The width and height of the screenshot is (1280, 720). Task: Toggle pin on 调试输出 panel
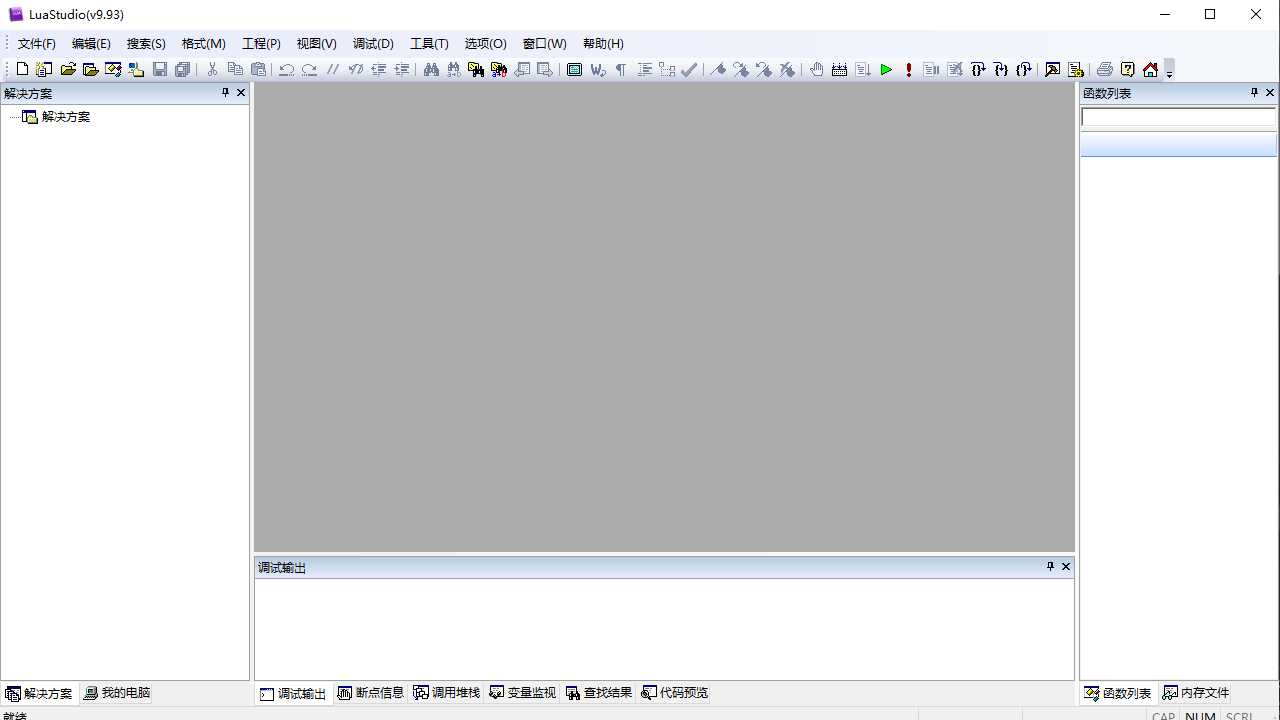coord(1050,567)
